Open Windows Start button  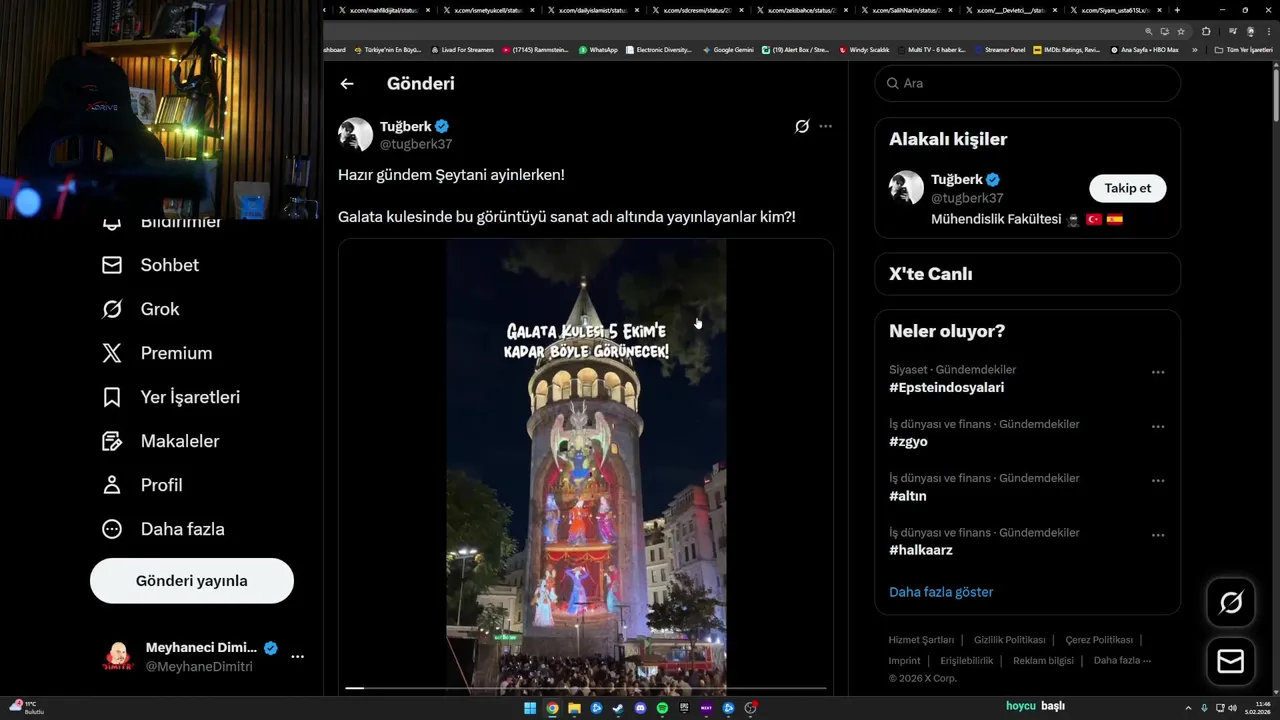pos(530,708)
